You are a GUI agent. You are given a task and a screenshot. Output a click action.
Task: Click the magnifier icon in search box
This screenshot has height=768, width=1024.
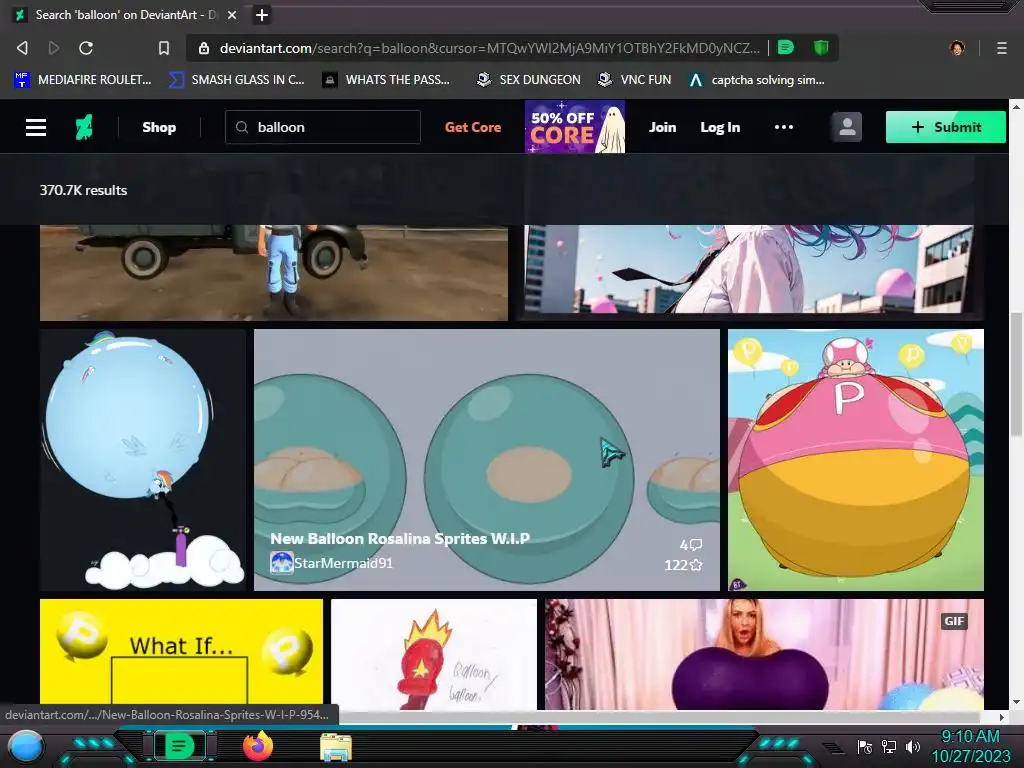(242, 127)
